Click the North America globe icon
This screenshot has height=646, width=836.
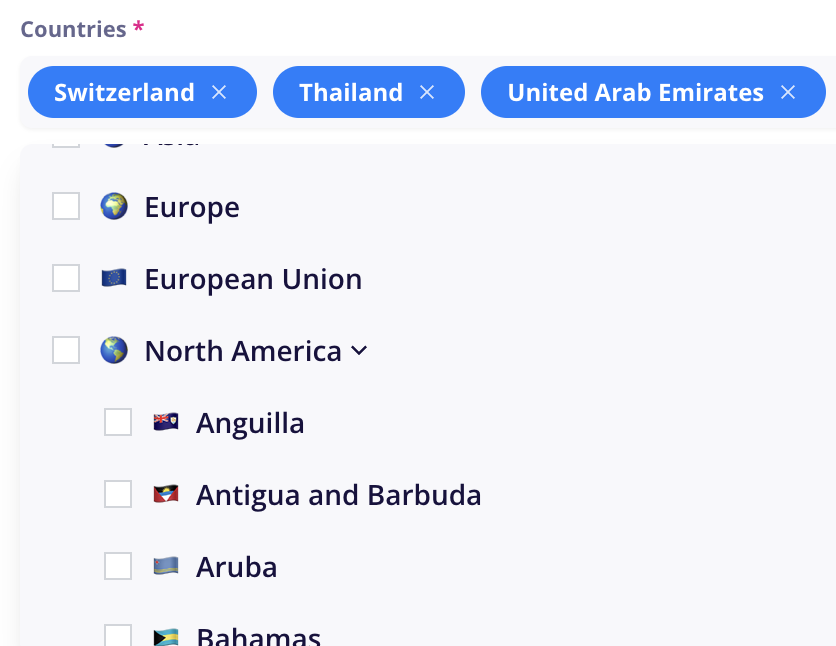pos(114,350)
